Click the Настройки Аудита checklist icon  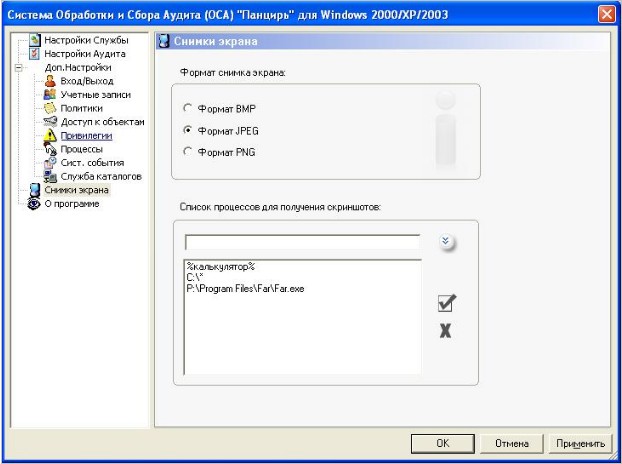tap(35, 54)
